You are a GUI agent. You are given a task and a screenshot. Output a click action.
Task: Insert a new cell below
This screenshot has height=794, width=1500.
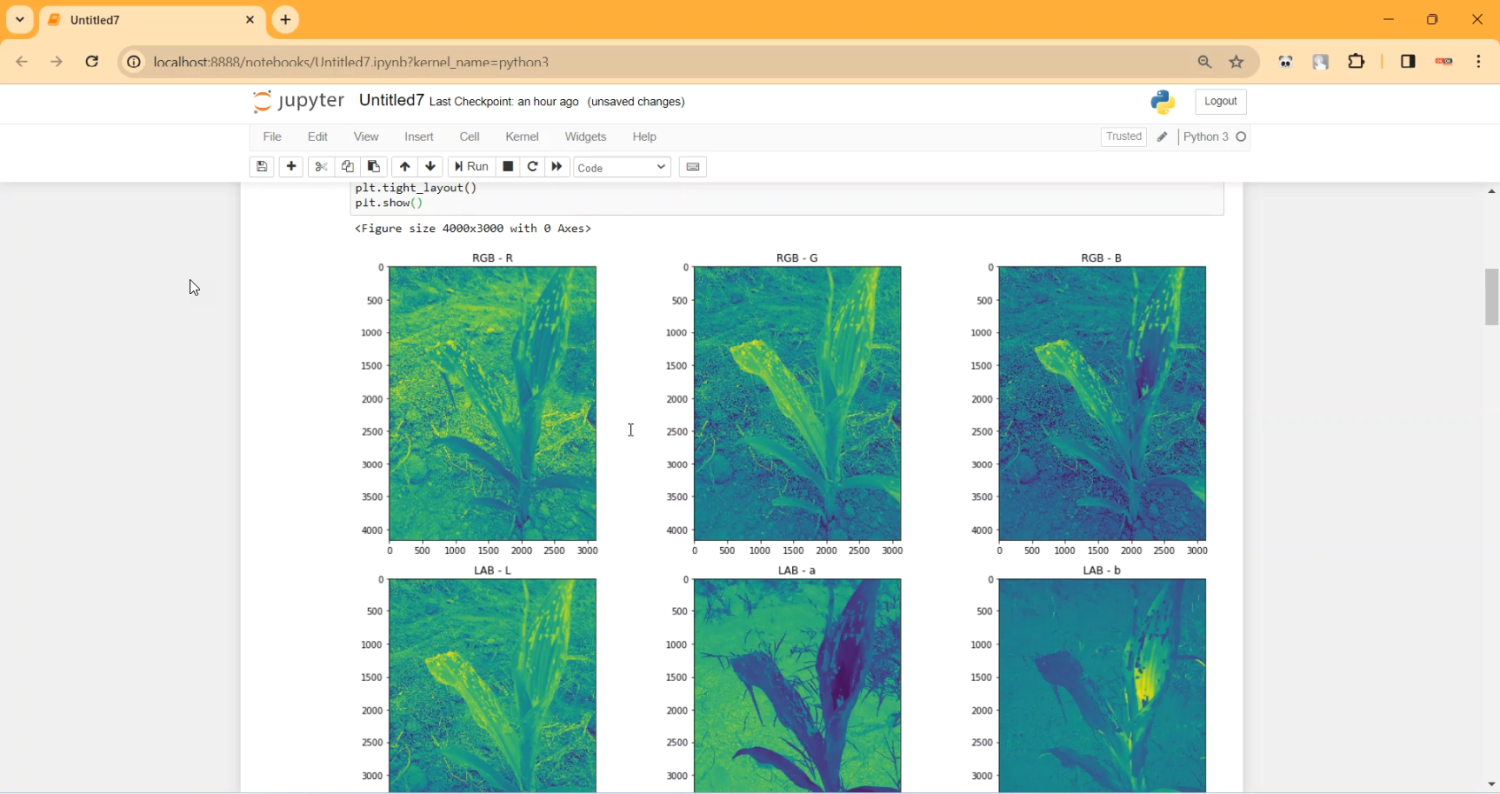point(291,166)
